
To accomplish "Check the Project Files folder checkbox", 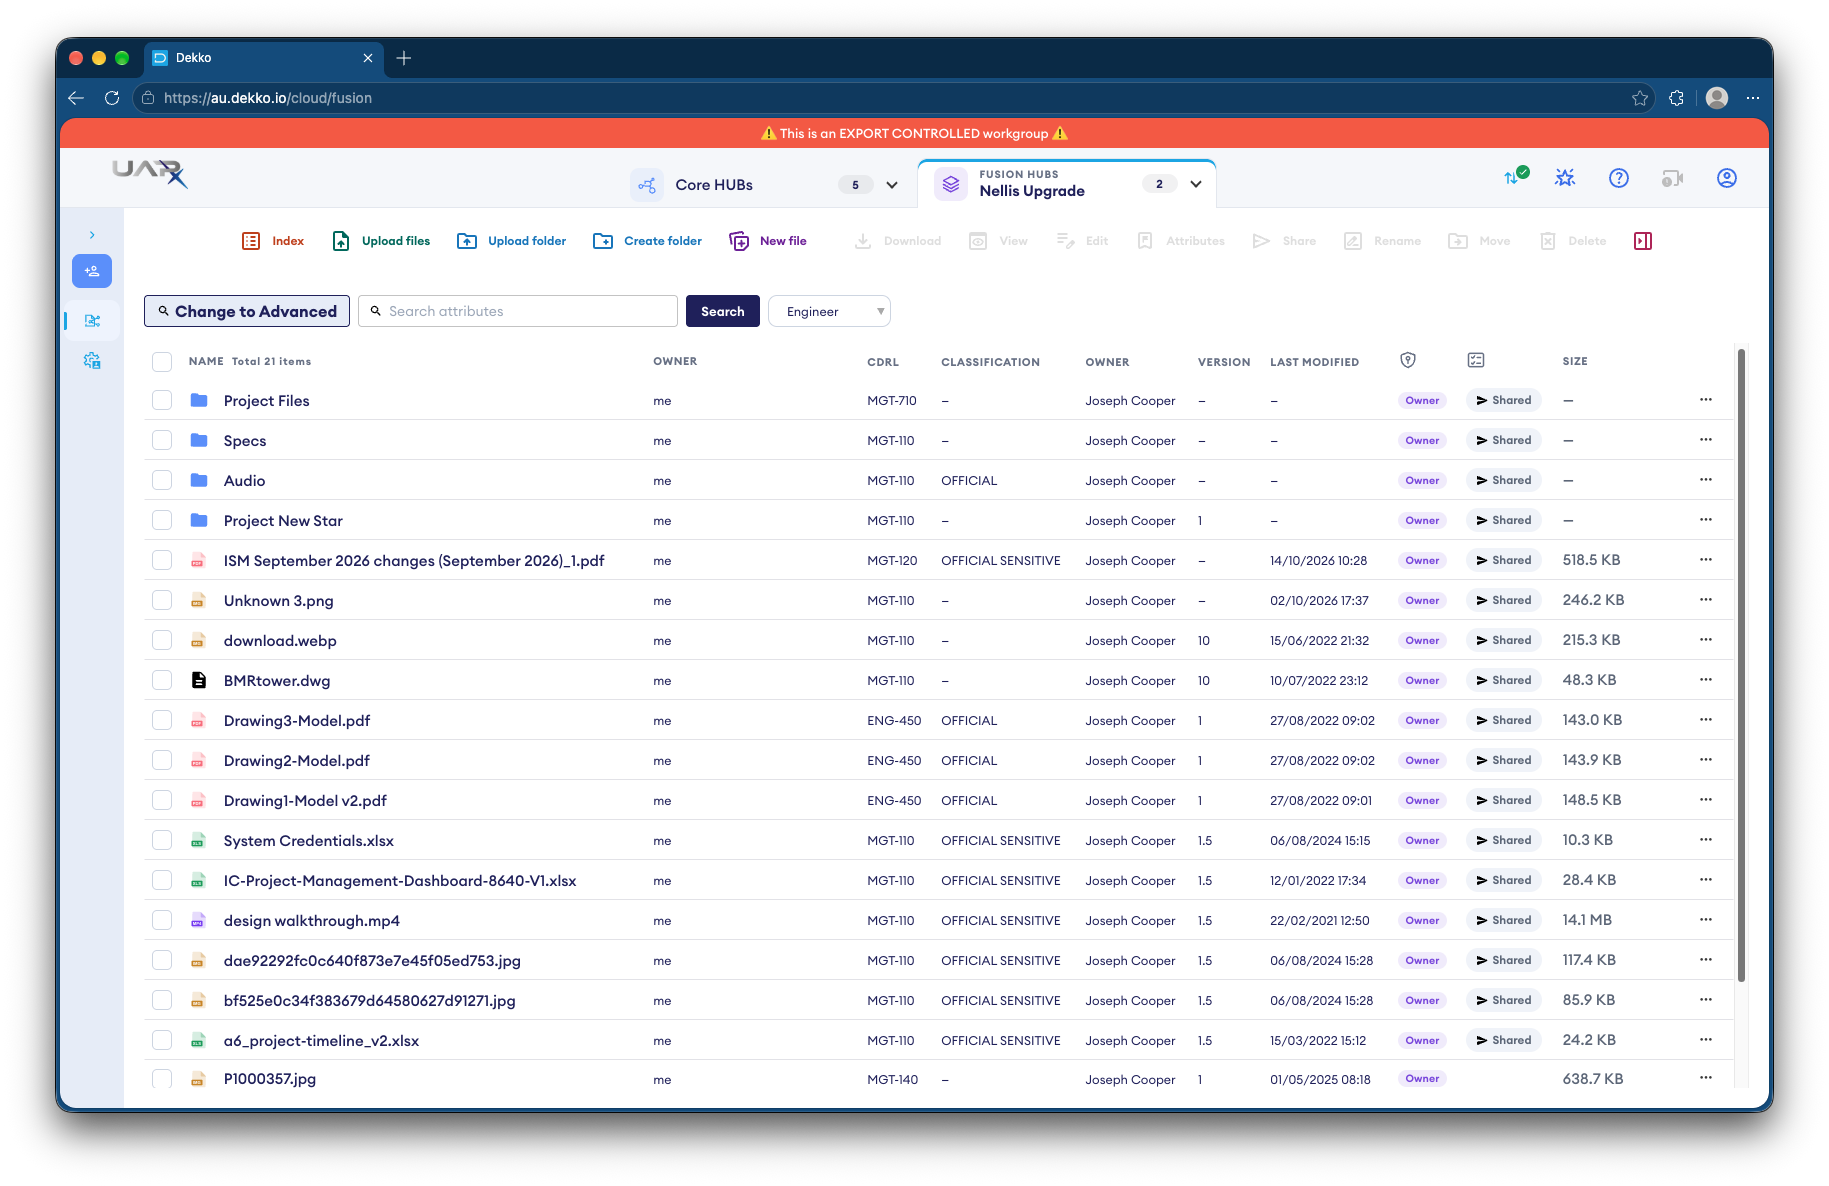I will pyautogui.click(x=162, y=400).
